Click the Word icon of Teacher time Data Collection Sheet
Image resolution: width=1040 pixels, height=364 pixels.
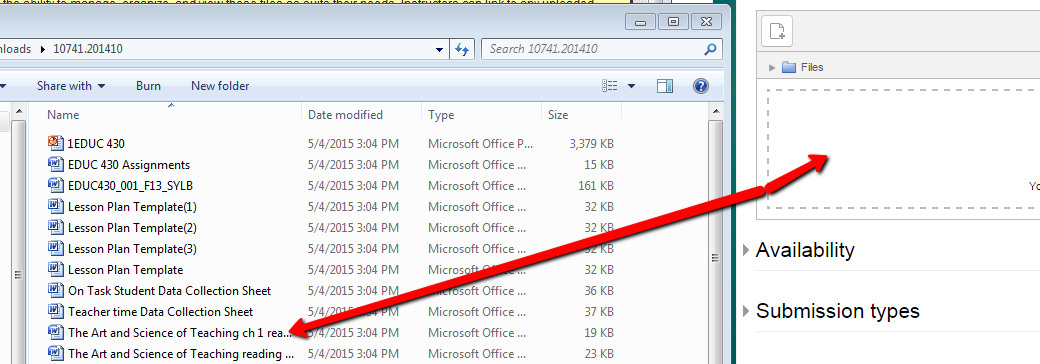tap(55, 312)
